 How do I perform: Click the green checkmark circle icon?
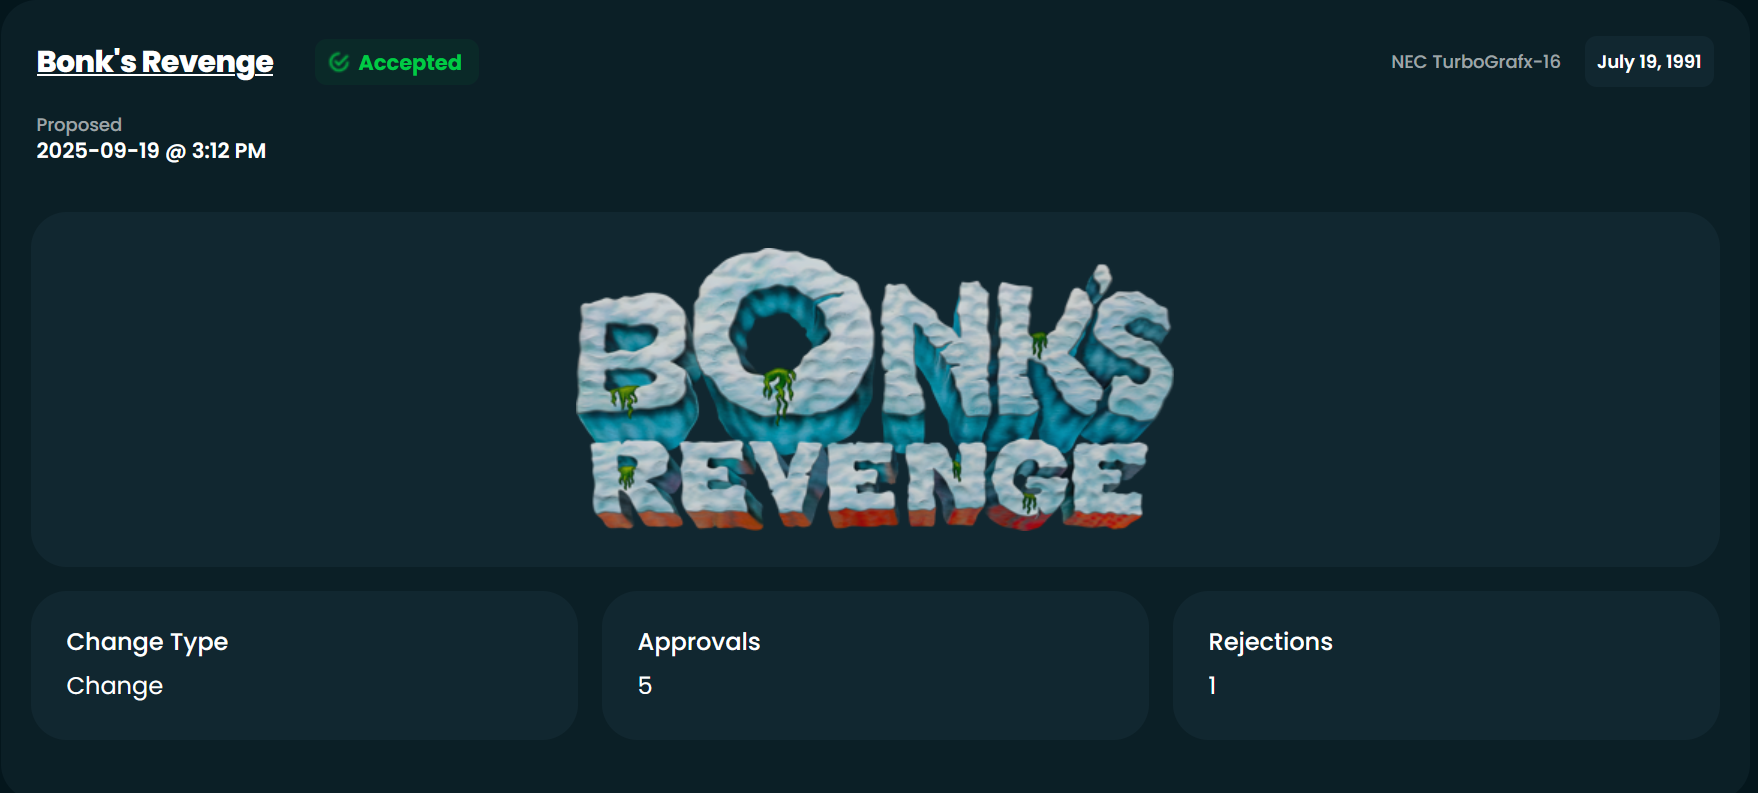[x=339, y=62]
